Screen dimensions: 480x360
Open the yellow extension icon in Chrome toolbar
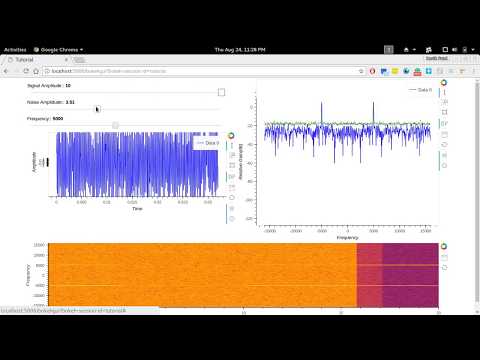[395, 71]
